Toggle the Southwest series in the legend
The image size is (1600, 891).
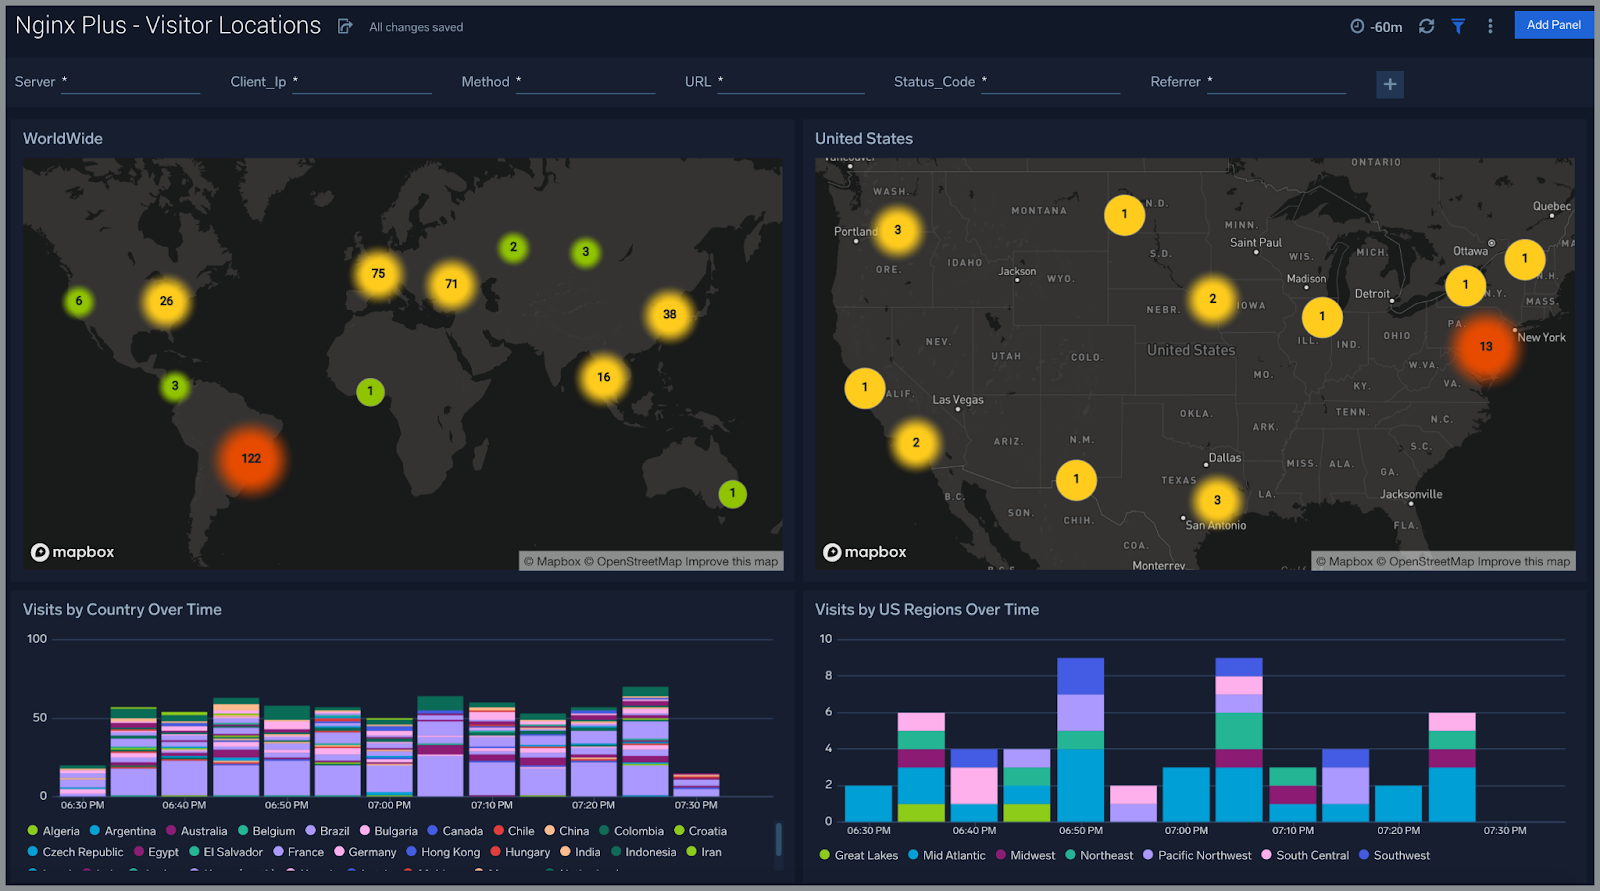(x=1401, y=856)
